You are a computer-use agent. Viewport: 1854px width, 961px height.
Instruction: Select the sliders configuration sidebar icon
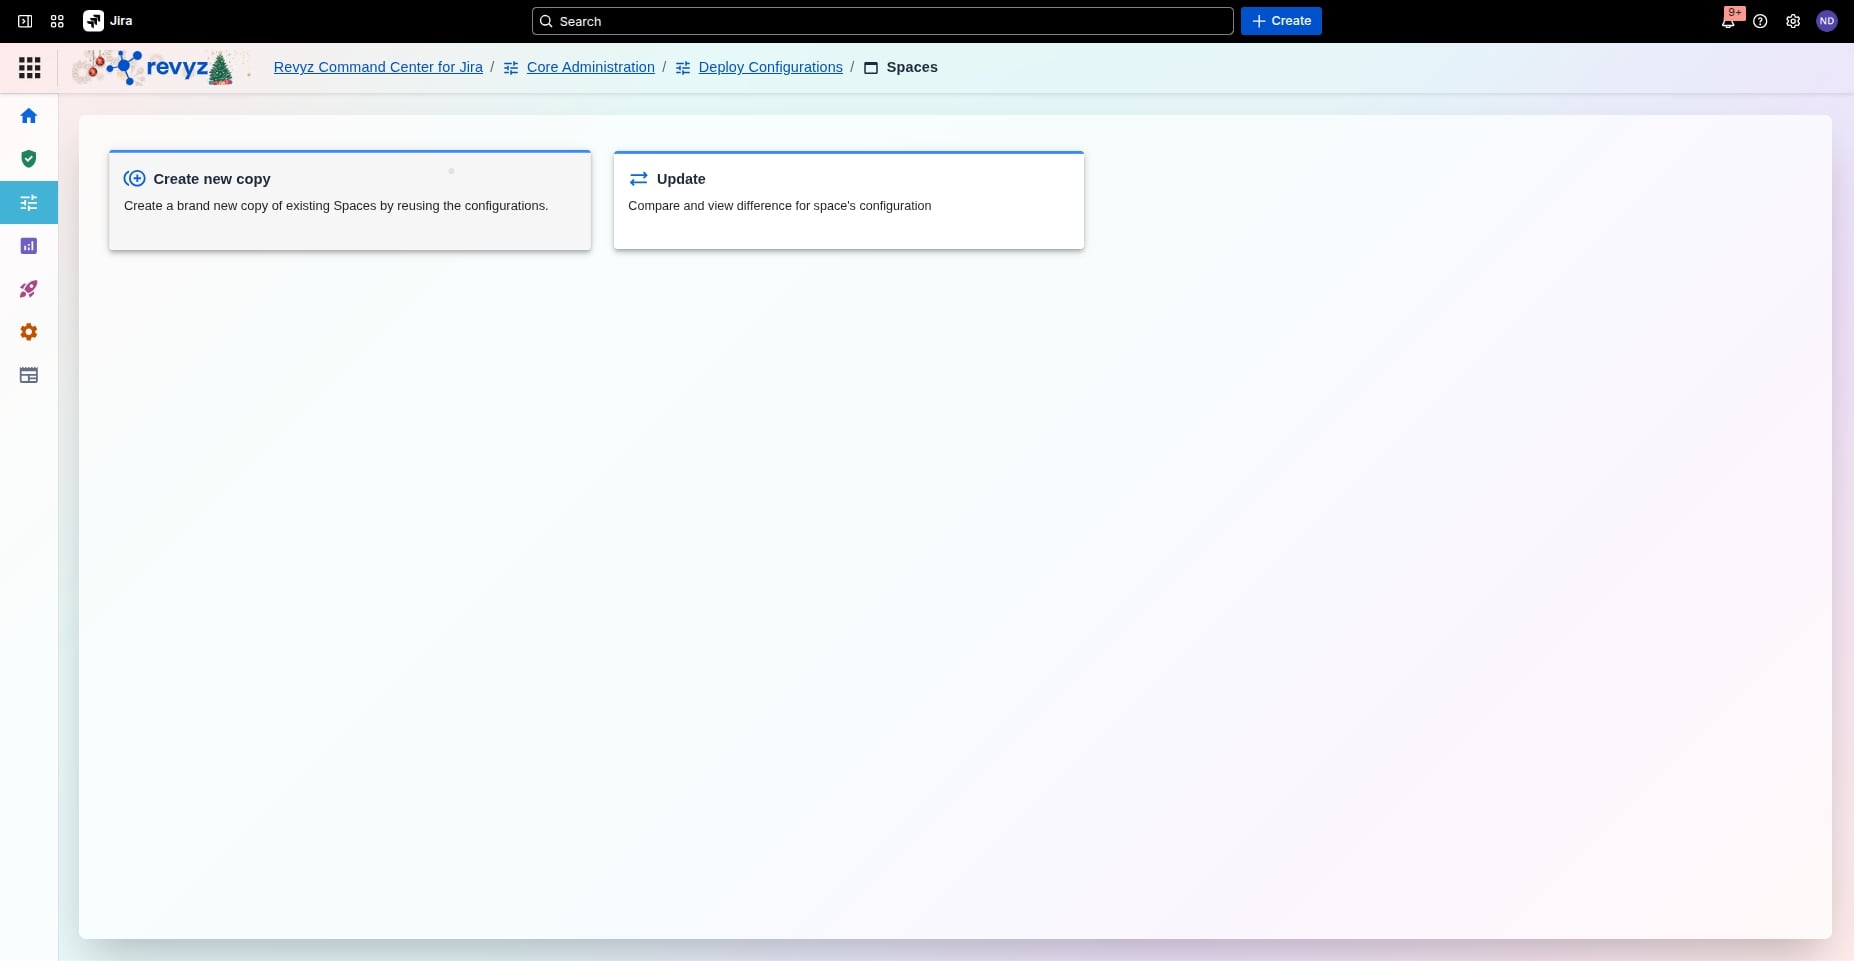coord(29,203)
